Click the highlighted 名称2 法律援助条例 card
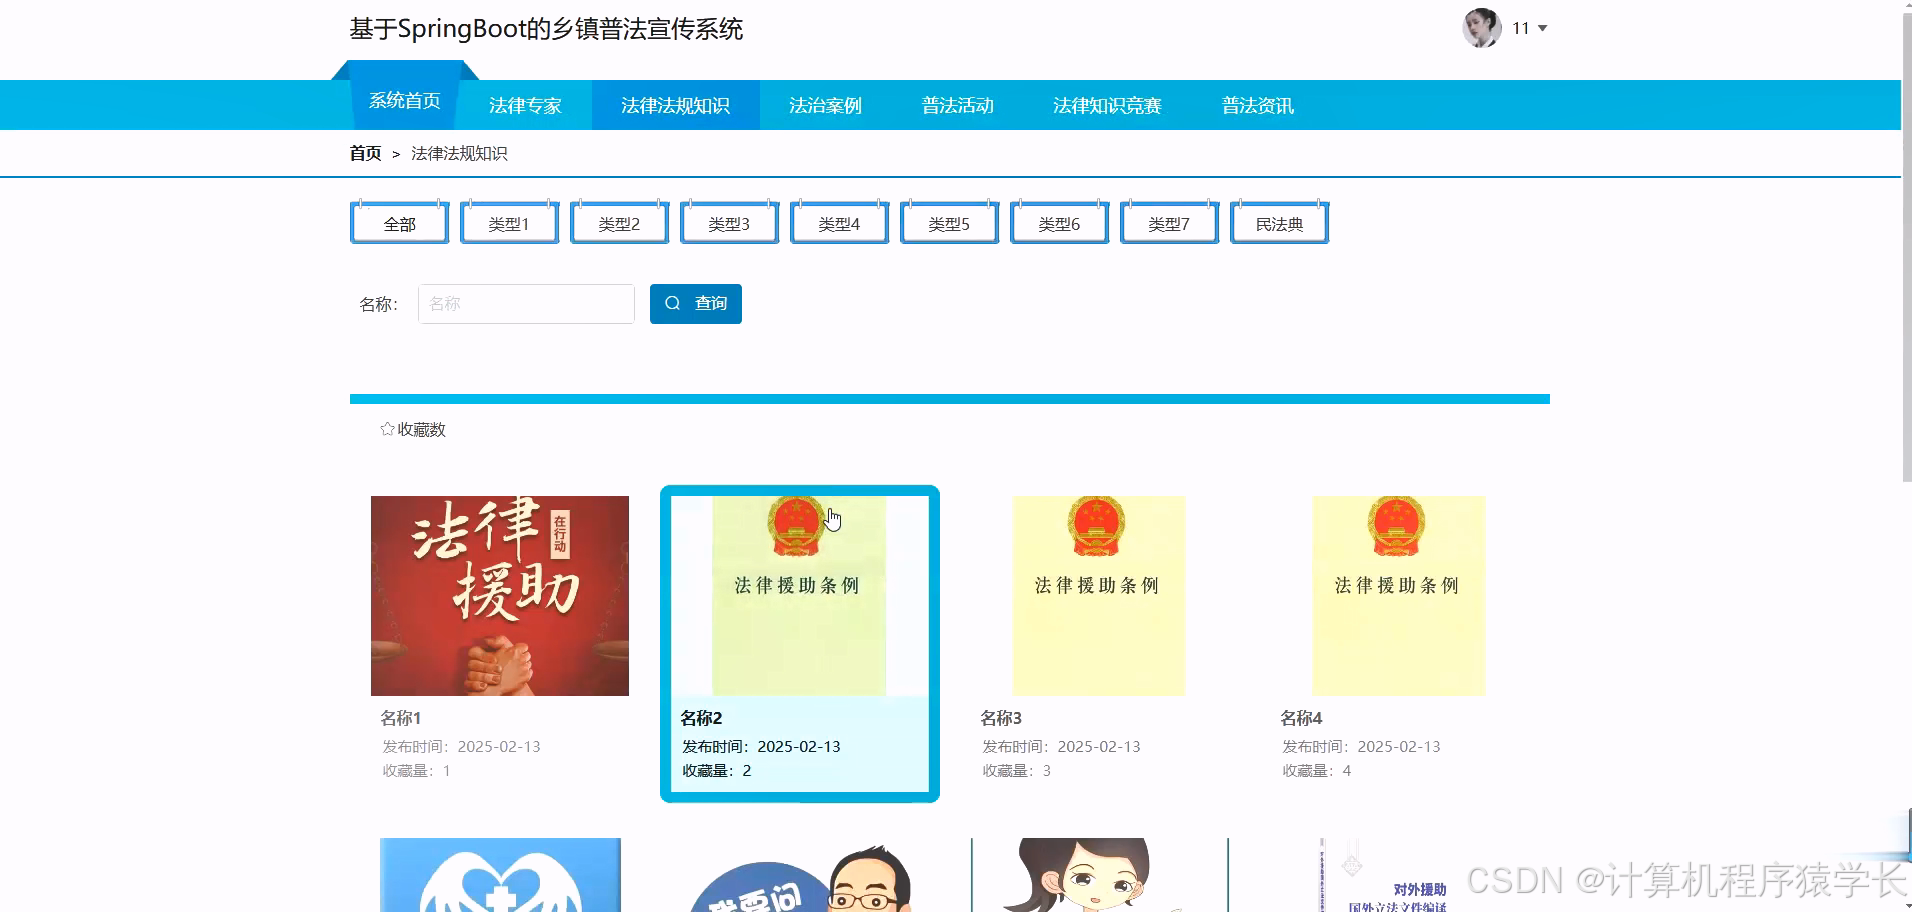The image size is (1912, 912). coord(799,643)
